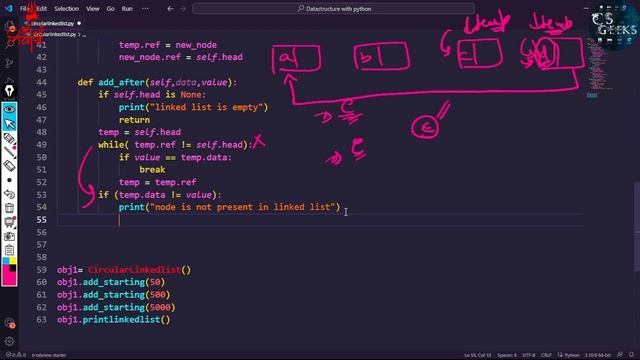
Task: Open feedback icon in status bar
Action: (x=620, y=355)
